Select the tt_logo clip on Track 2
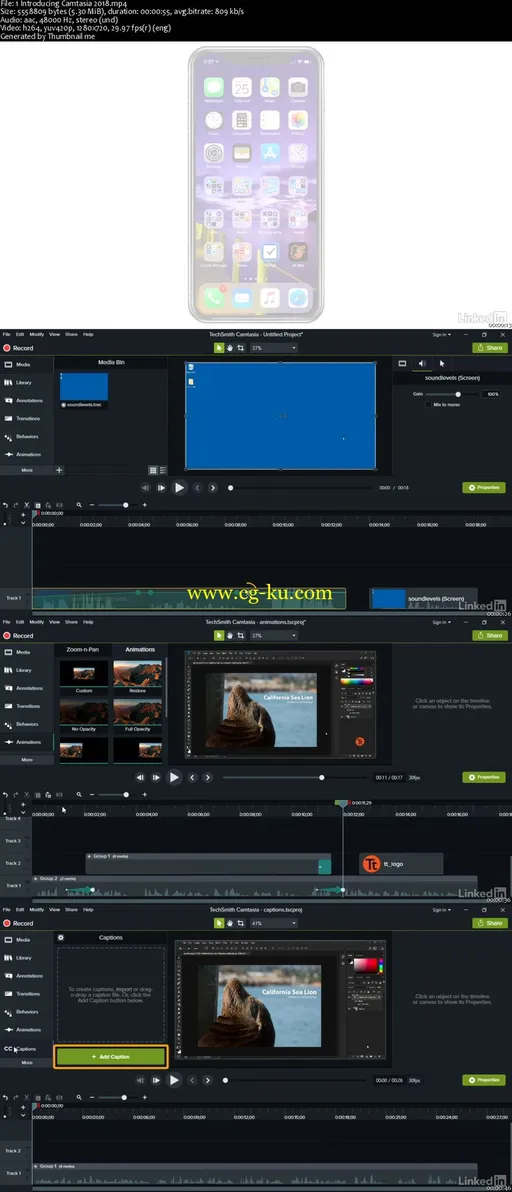Viewport: 512px width, 1192px height. 400,864
